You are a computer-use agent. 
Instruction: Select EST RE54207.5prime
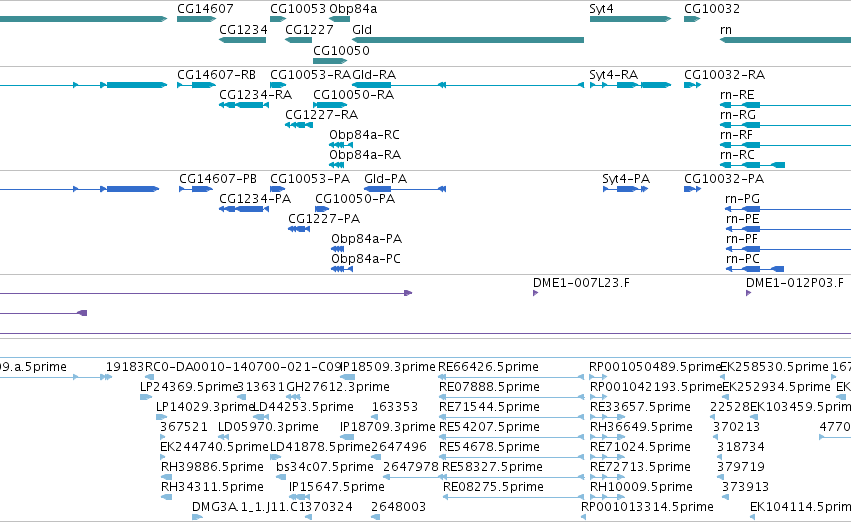point(489,427)
